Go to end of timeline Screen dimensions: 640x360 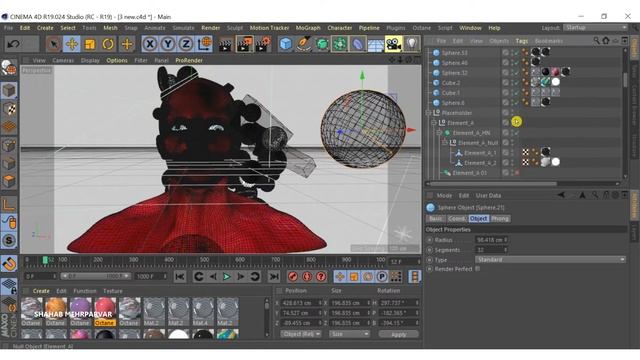pyautogui.click(x=273, y=277)
